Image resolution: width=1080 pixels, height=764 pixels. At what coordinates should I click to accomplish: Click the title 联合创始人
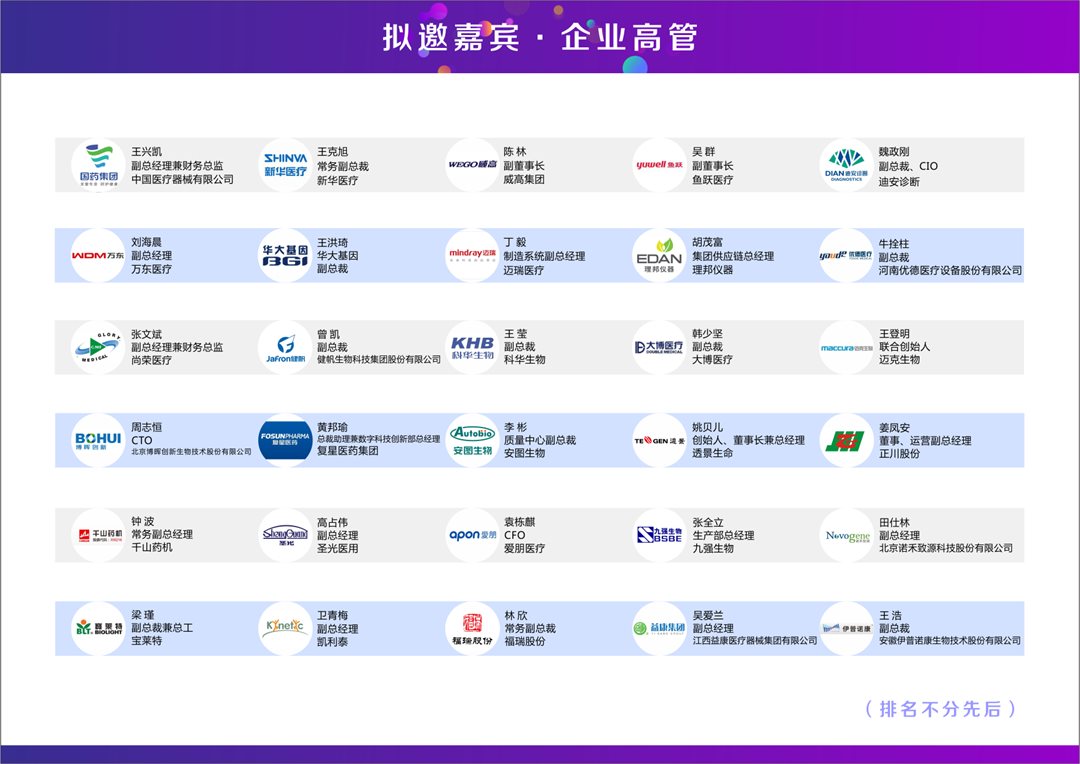click(x=904, y=347)
